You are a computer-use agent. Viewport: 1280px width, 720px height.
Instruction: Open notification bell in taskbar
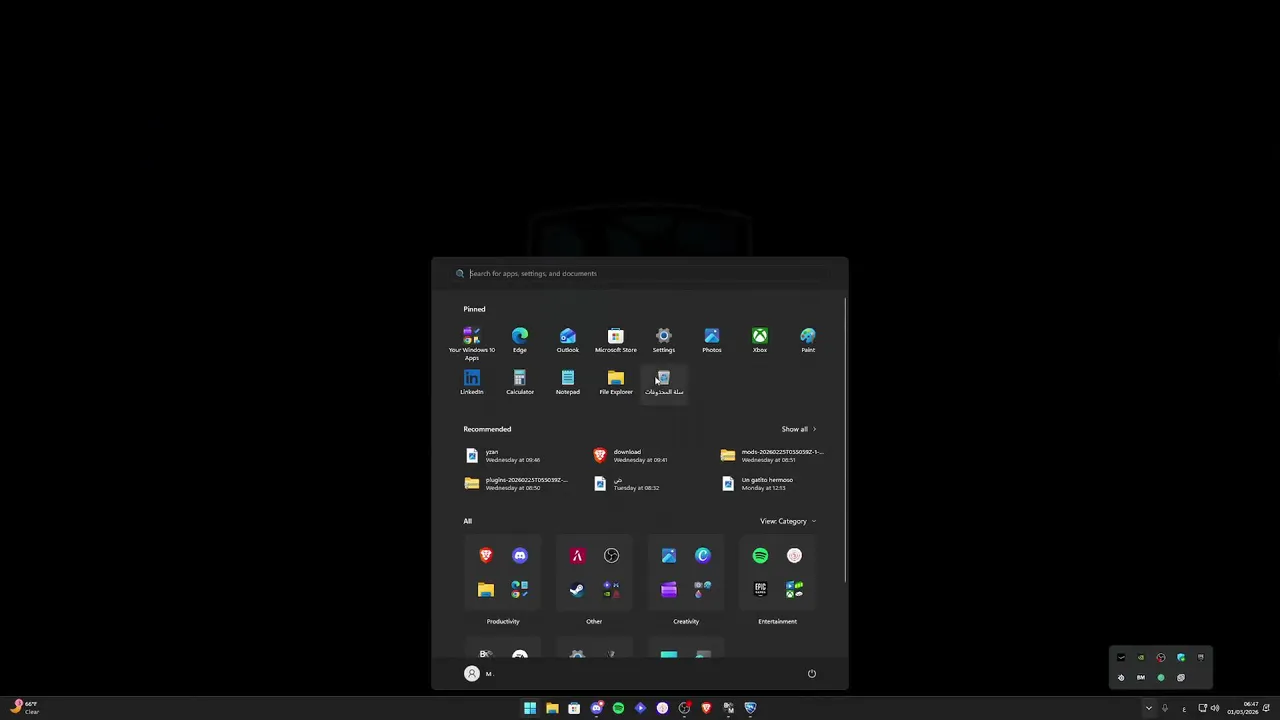pyautogui.click(x=1267, y=708)
